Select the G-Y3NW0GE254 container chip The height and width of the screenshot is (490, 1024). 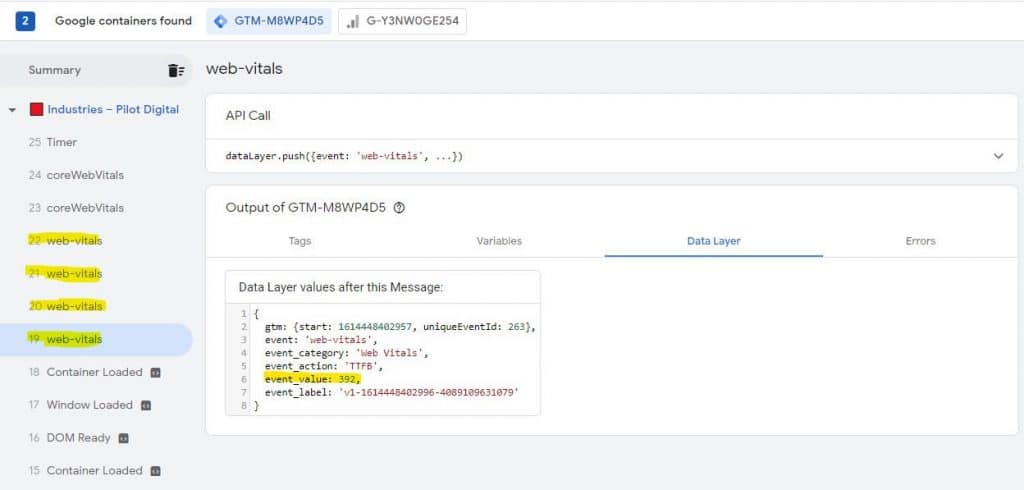402,22
